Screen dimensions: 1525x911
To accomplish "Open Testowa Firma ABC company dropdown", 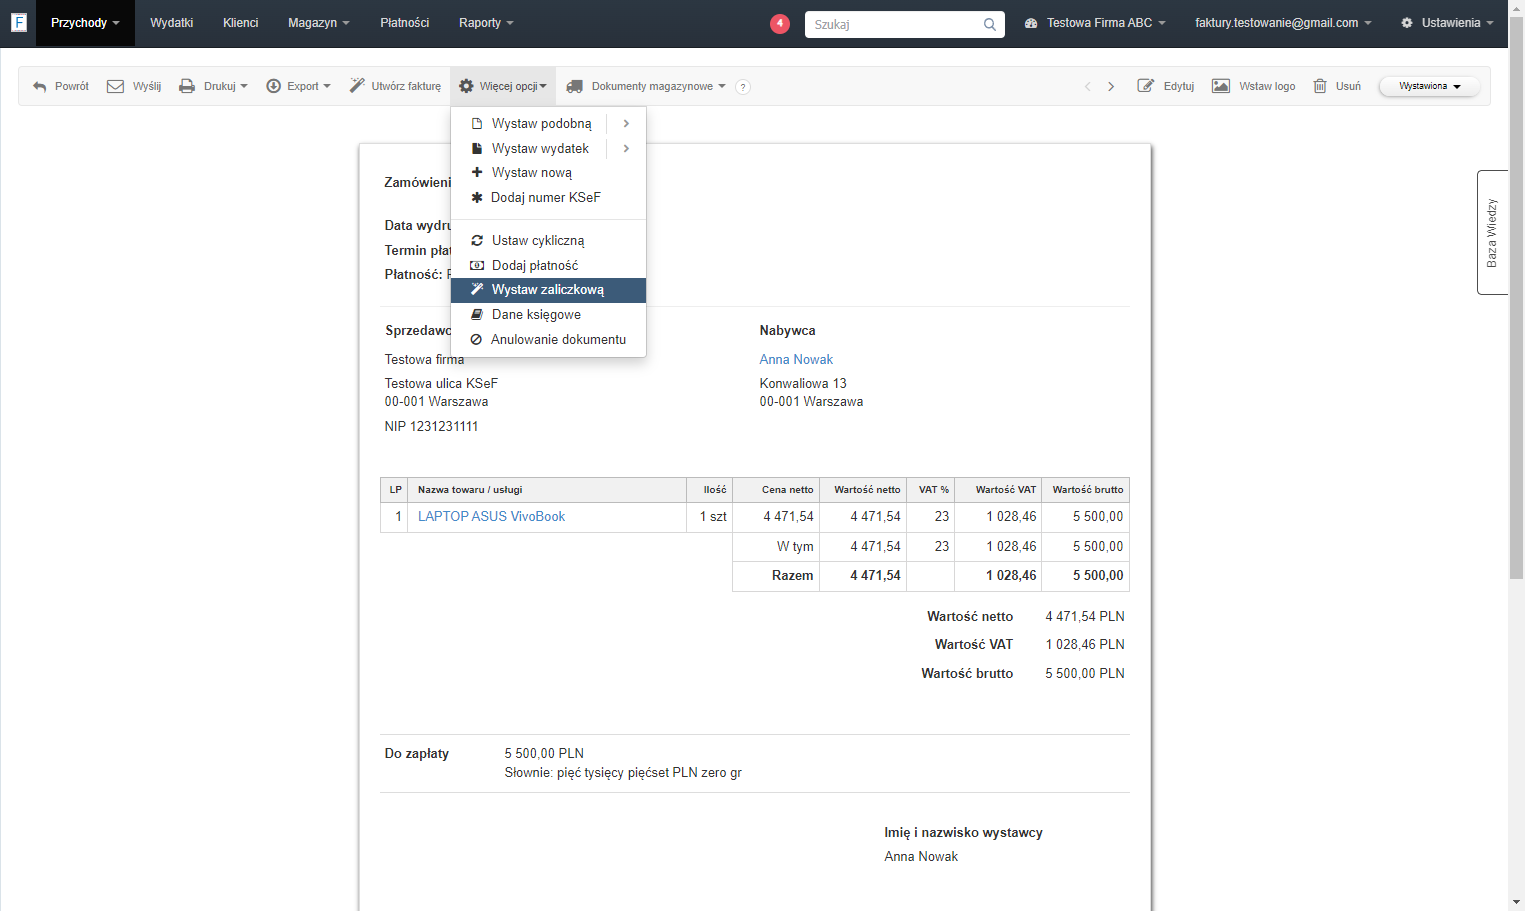I will pos(1095,23).
